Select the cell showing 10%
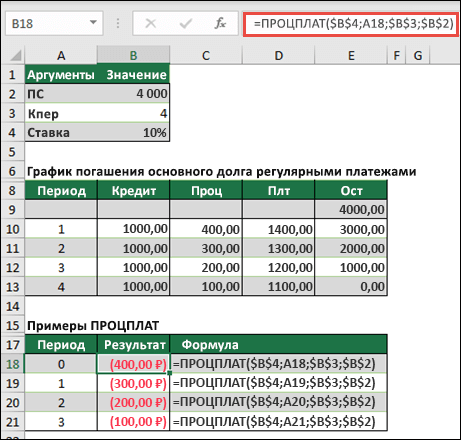461x440 pixels. (x=133, y=132)
